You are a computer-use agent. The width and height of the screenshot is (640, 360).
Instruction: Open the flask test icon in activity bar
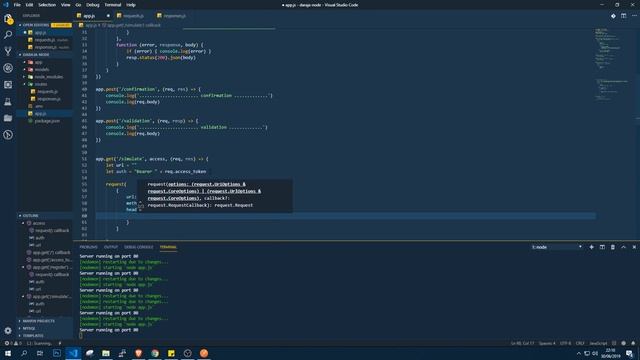[8, 102]
